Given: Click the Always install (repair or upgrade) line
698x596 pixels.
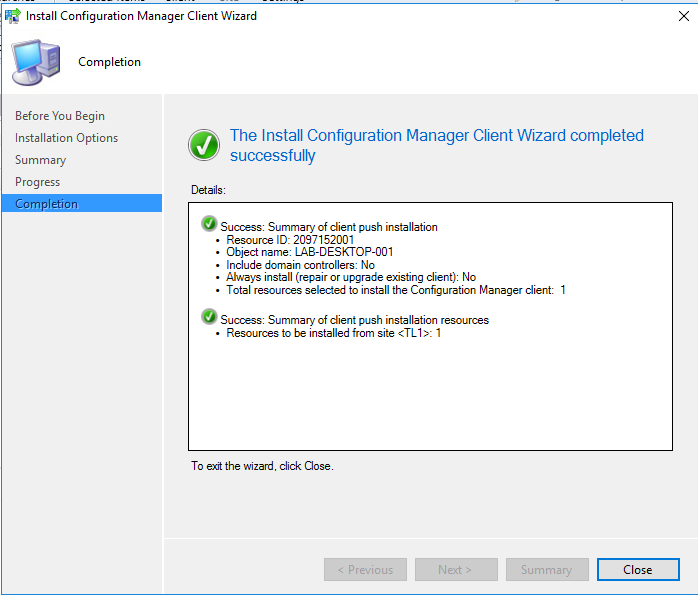Looking at the screenshot, I should coord(351,277).
